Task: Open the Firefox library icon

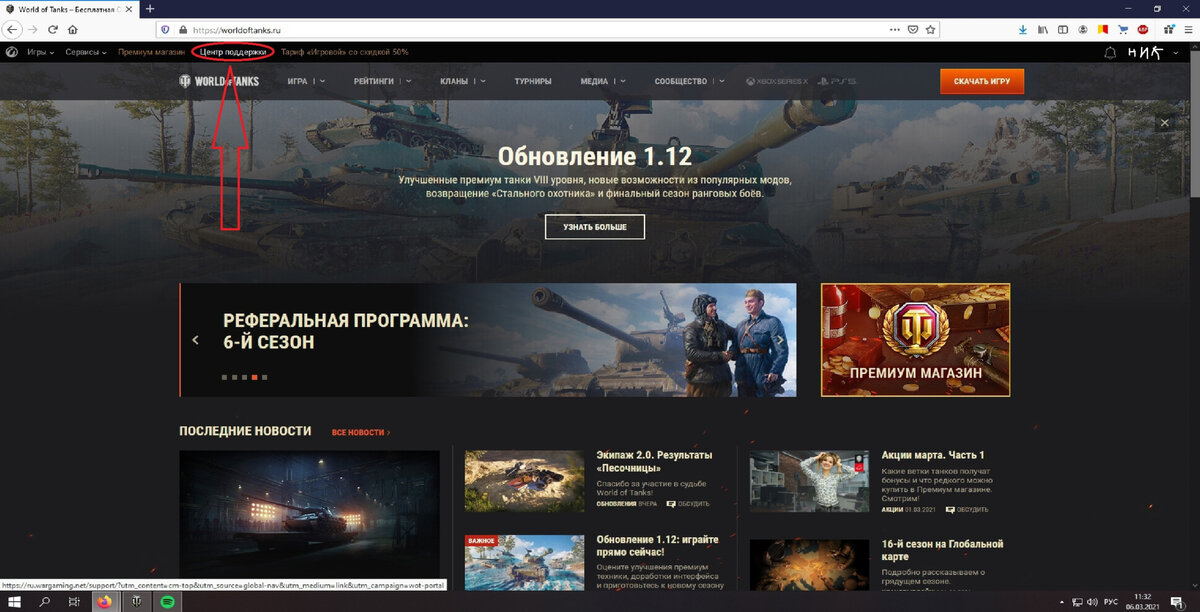Action: [x=1041, y=30]
